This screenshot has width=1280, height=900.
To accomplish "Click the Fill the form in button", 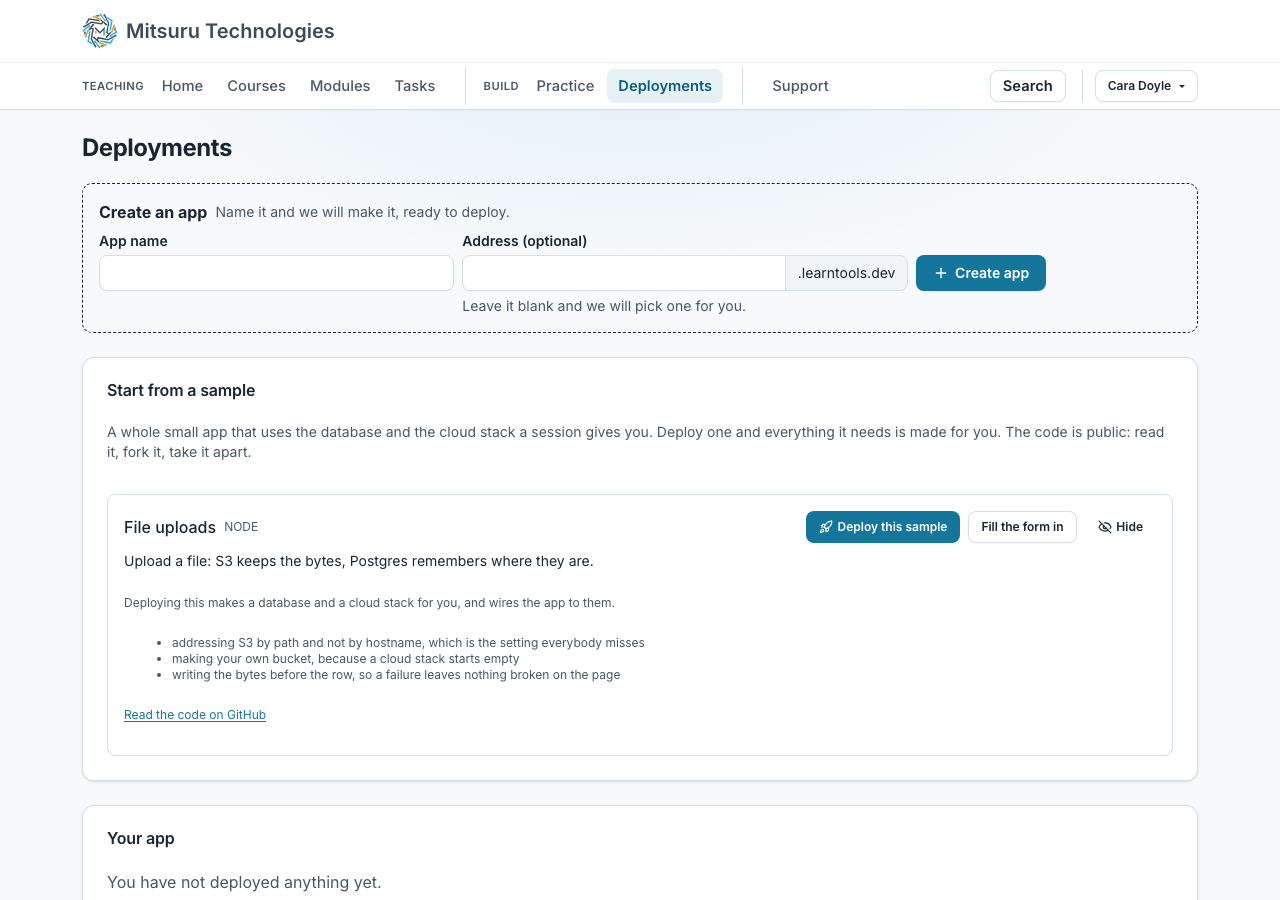I will pos(1022,527).
